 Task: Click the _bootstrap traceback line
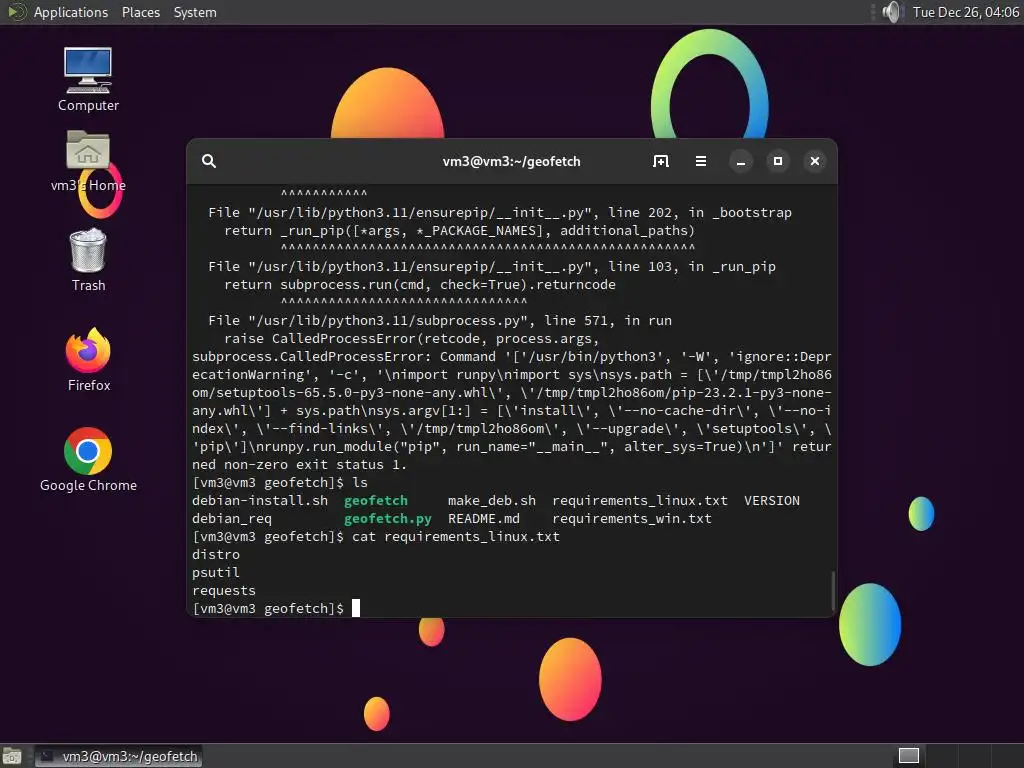click(x=500, y=213)
